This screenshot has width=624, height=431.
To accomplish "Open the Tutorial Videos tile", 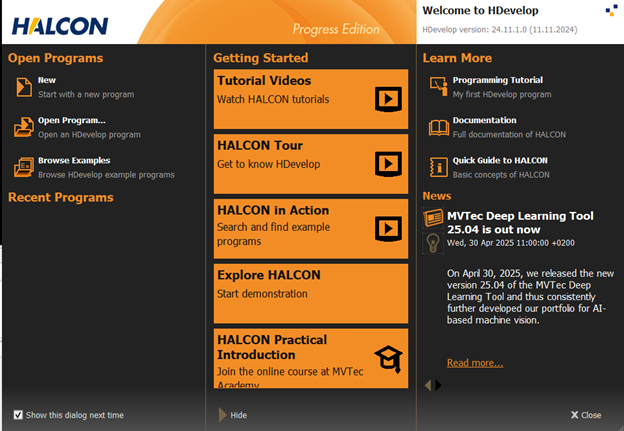I will 311,99.
